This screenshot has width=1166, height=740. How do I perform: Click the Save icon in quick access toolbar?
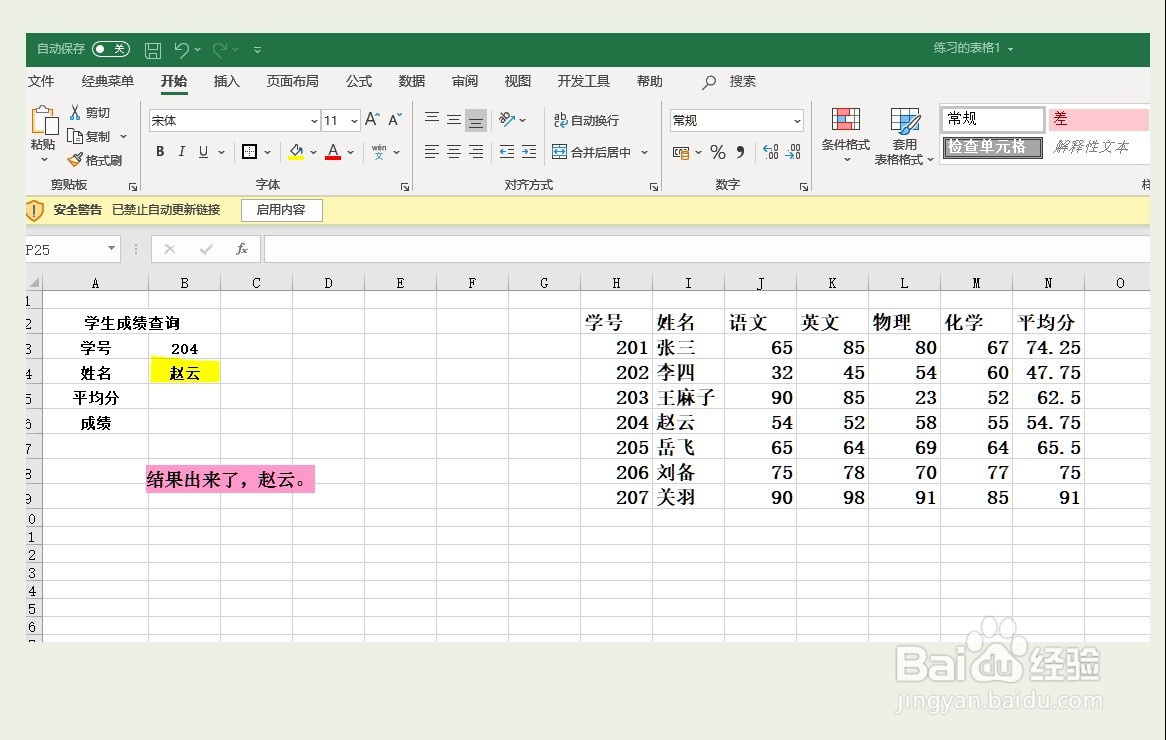tap(152, 49)
